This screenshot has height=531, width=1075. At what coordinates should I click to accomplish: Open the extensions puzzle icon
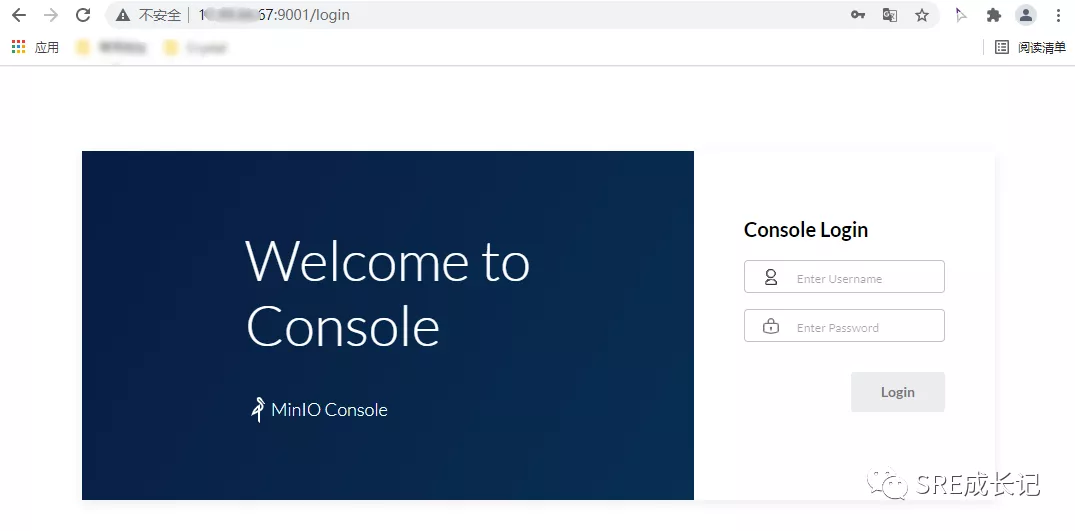(x=993, y=15)
